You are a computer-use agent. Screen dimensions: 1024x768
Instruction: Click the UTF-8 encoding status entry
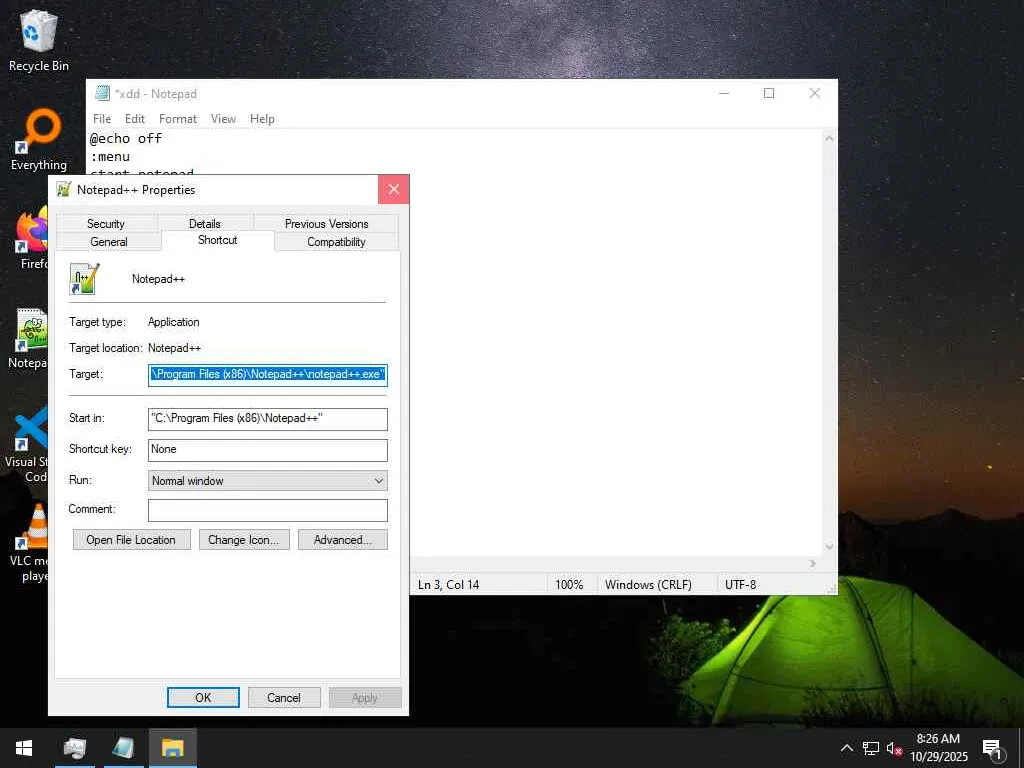741,584
